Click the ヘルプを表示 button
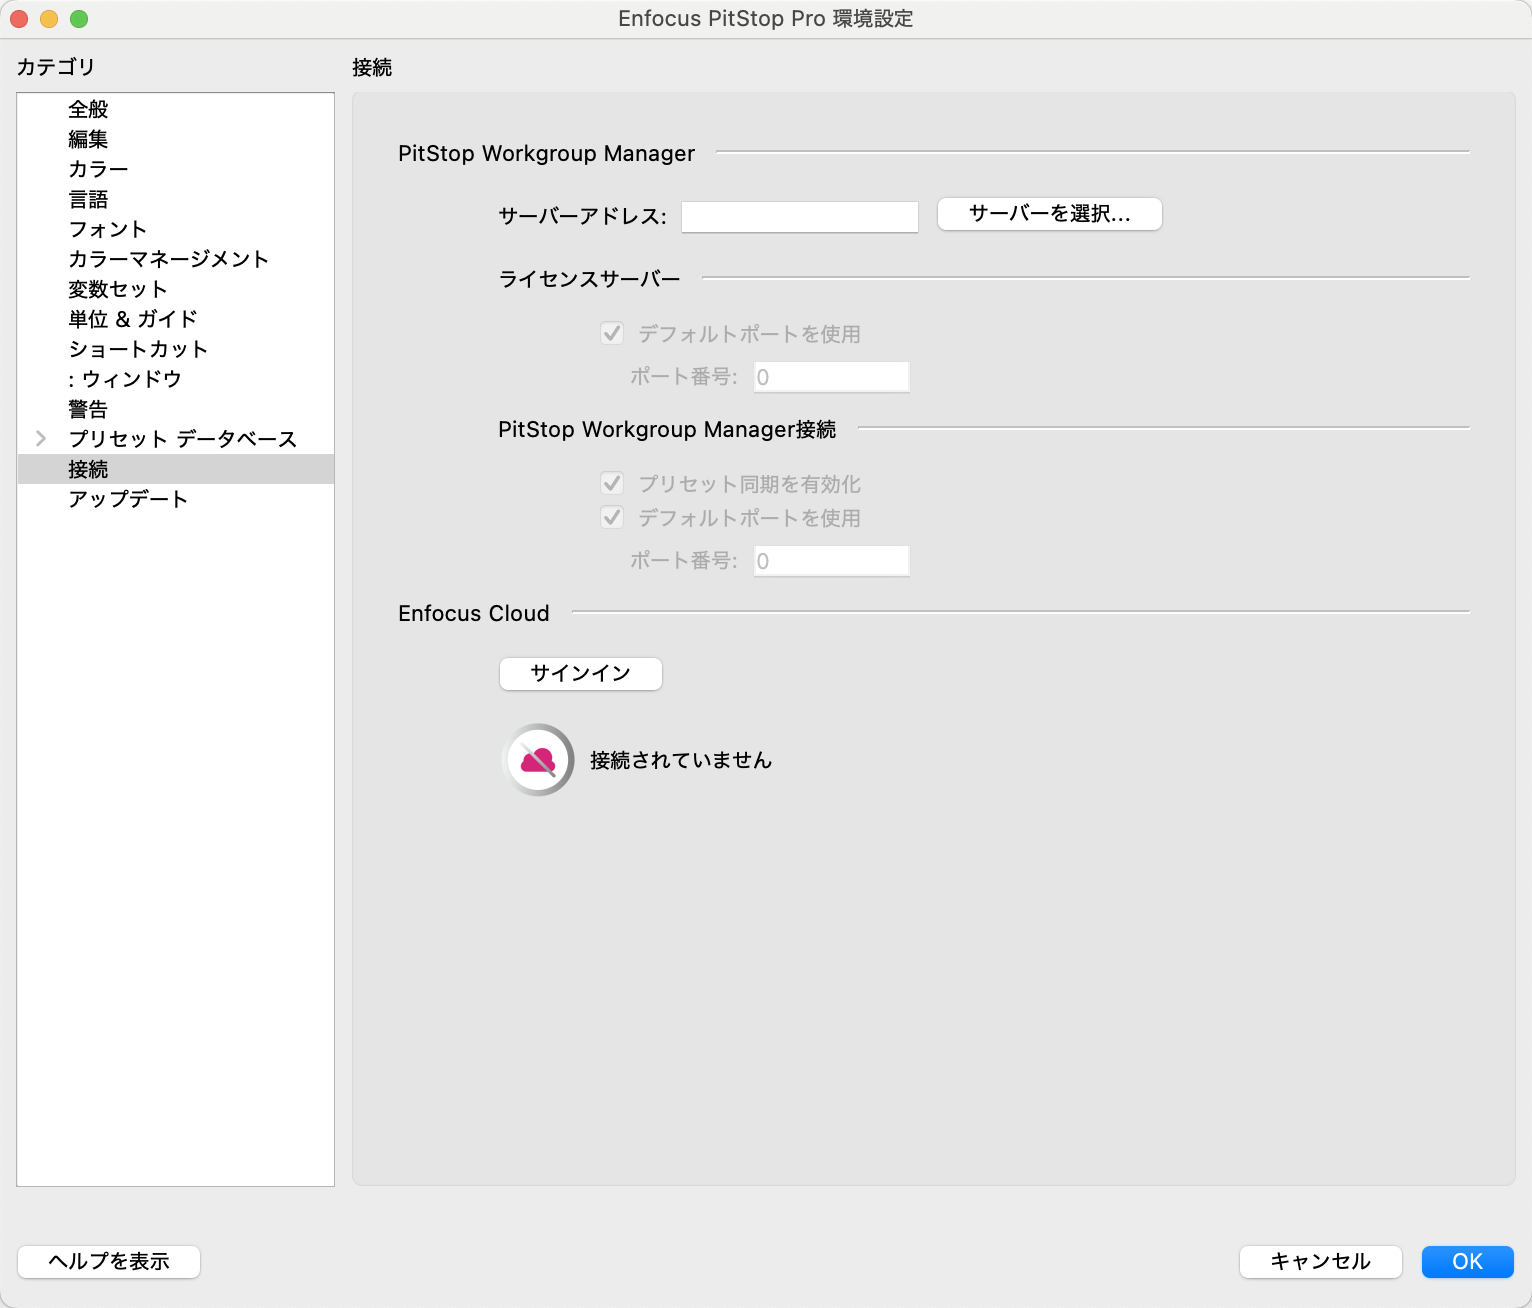Screen dimensions: 1532x1308 [x=109, y=1261]
